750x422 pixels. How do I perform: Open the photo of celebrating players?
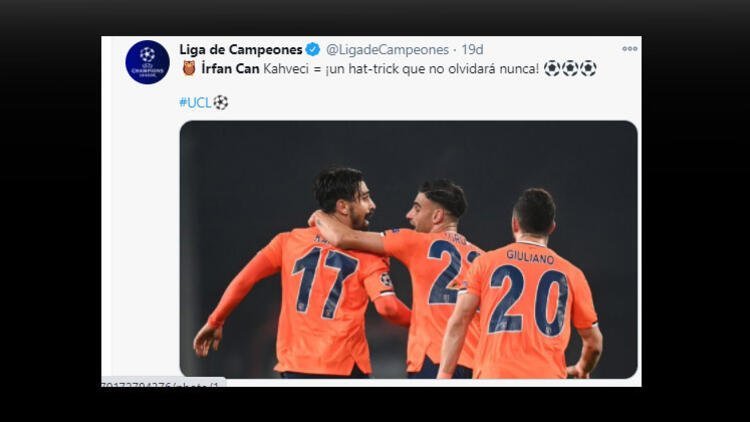coord(408,249)
